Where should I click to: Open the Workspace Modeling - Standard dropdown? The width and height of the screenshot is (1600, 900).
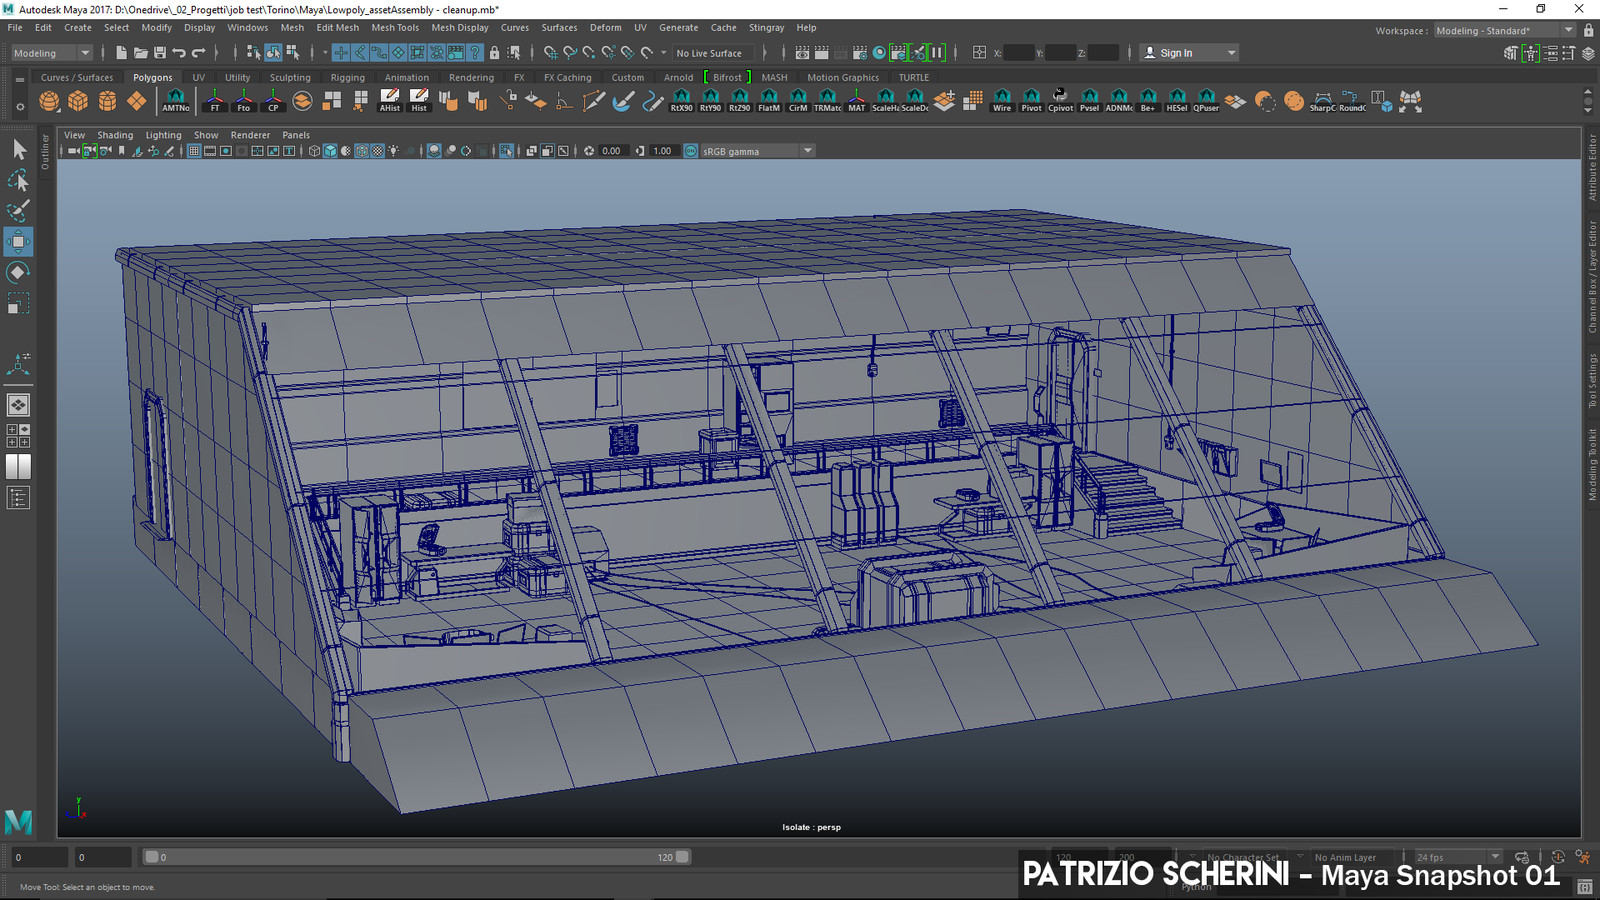(1506, 31)
